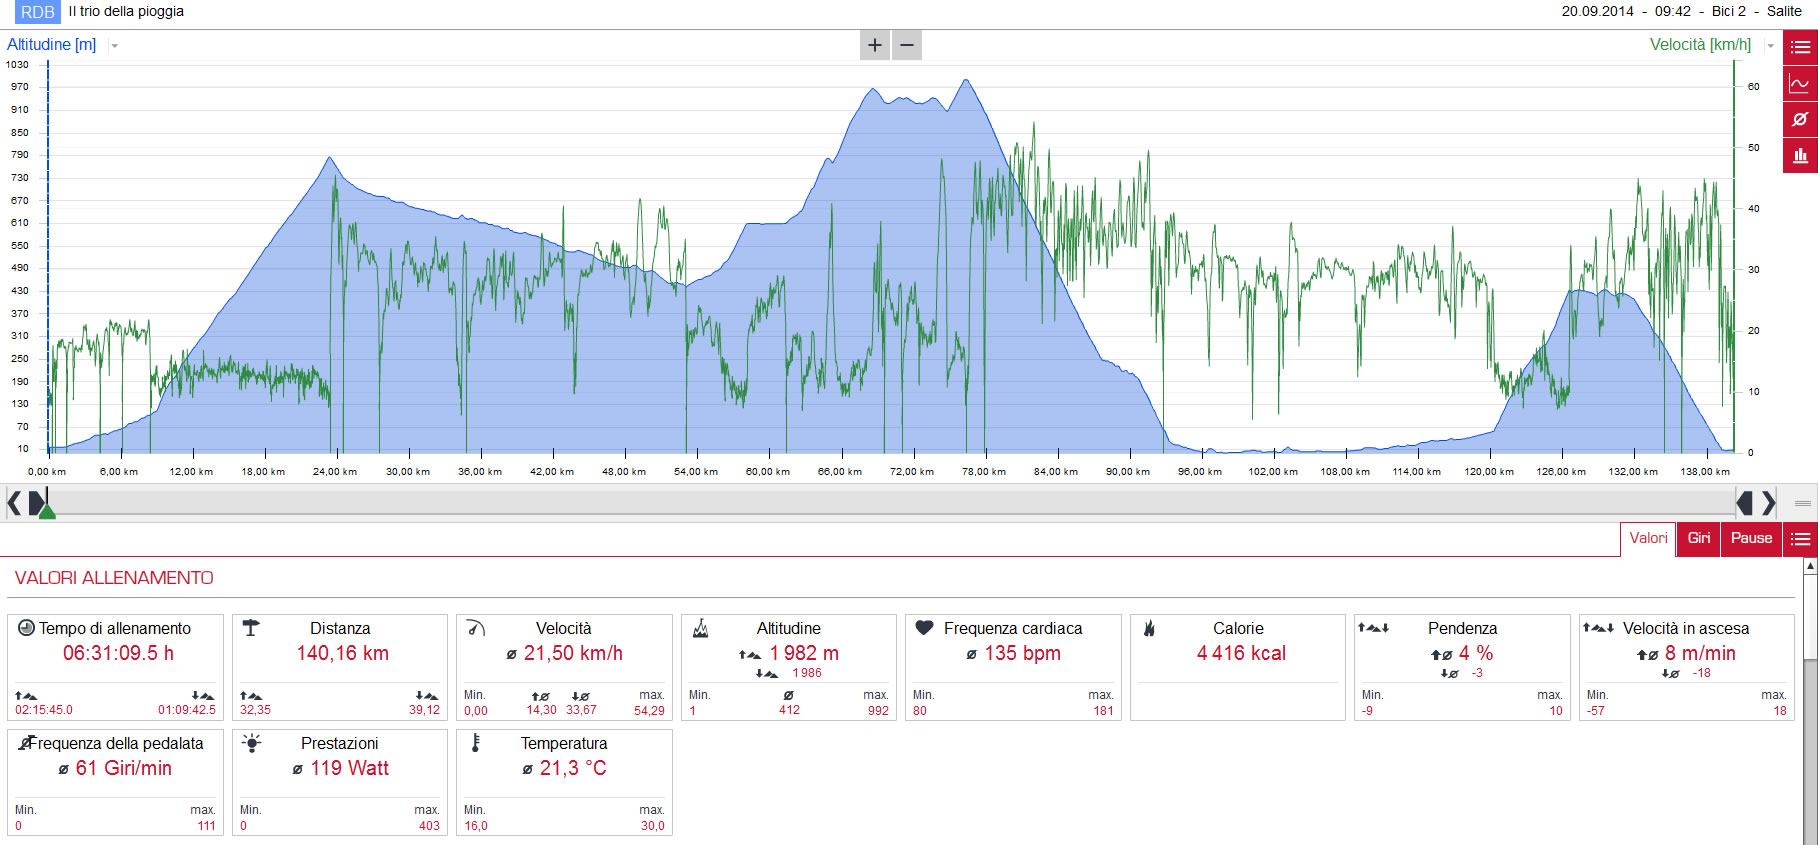Expand the Altitudine [m] axis dropdown
This screenshot has height=845, width=1818.
click(x=115, y=46)
